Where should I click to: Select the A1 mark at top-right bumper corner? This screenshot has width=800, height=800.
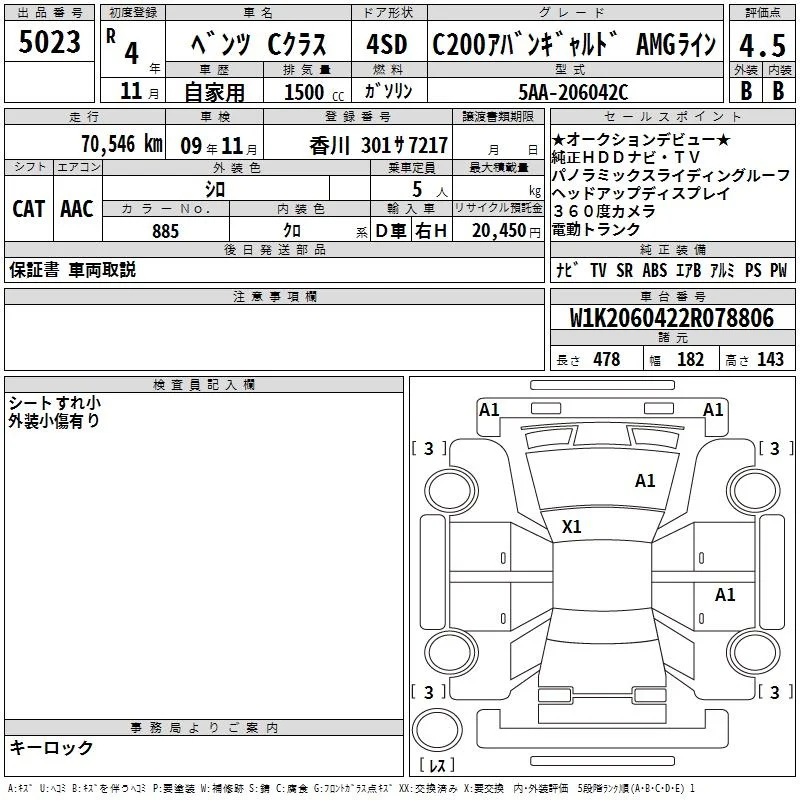(x=713, y=410)
